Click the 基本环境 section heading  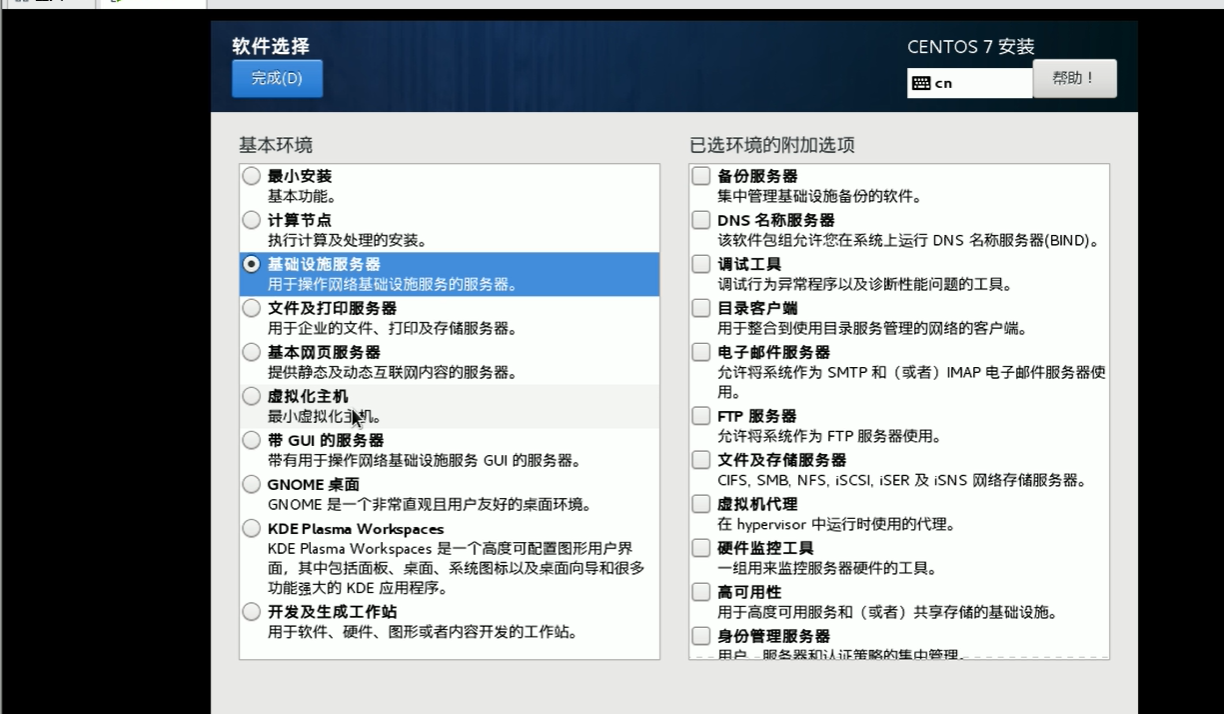275,145
